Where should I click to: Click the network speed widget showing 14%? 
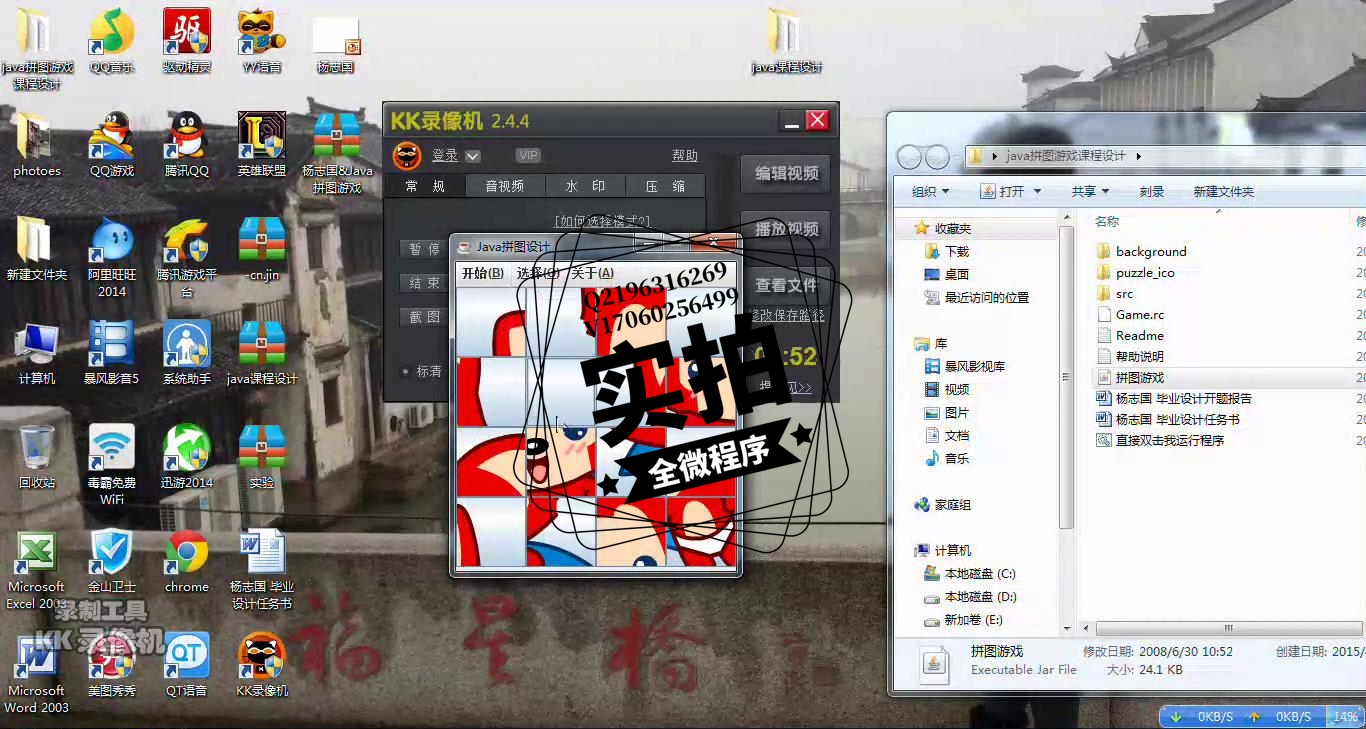pos(1261,717)
